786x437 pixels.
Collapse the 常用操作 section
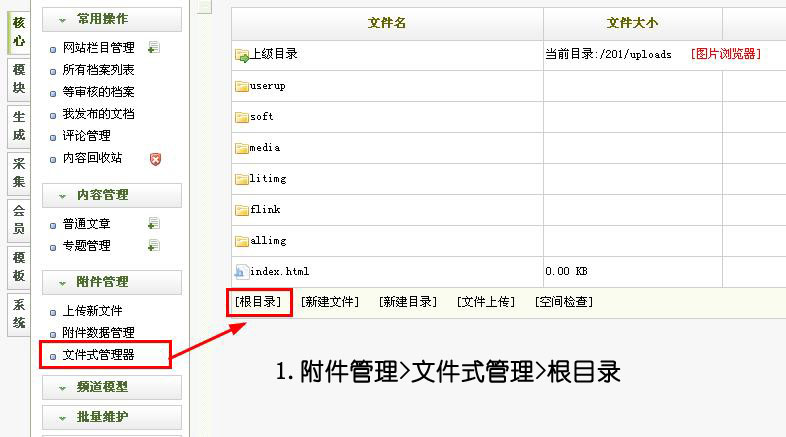pyautogui.click(x=111, y=19)
